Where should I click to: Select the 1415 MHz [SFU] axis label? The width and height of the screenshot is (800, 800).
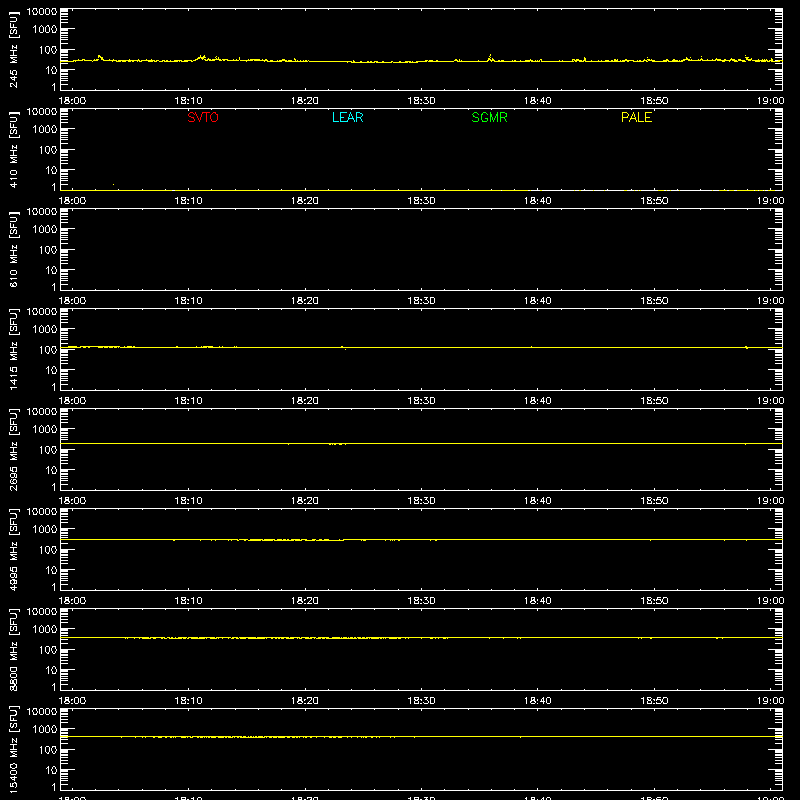[14, 349]
